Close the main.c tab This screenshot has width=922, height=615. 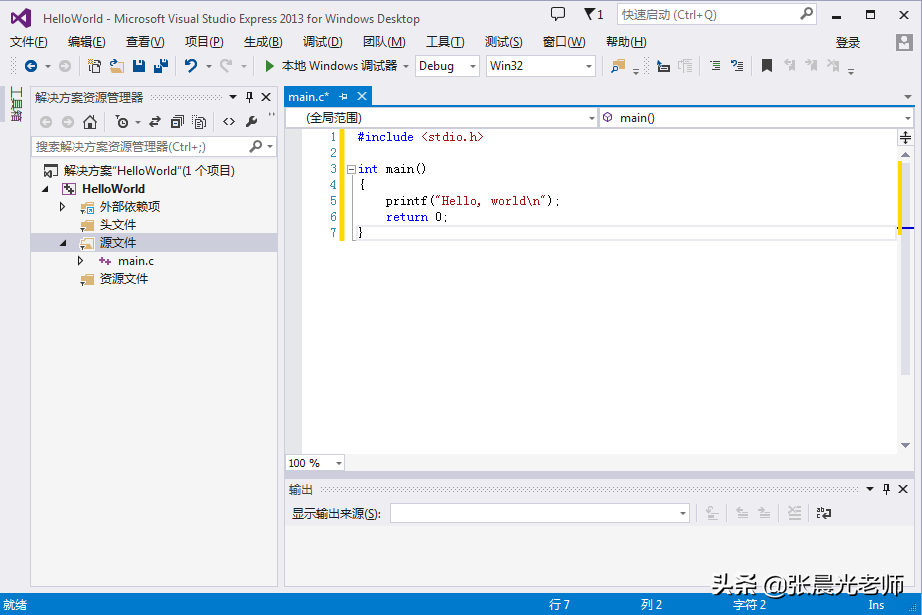(x=362, y=96)
